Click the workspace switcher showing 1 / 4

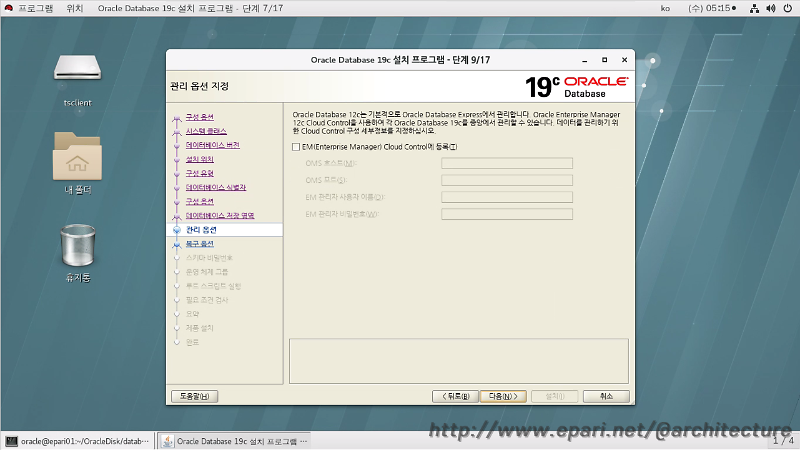tap(783, 440)
